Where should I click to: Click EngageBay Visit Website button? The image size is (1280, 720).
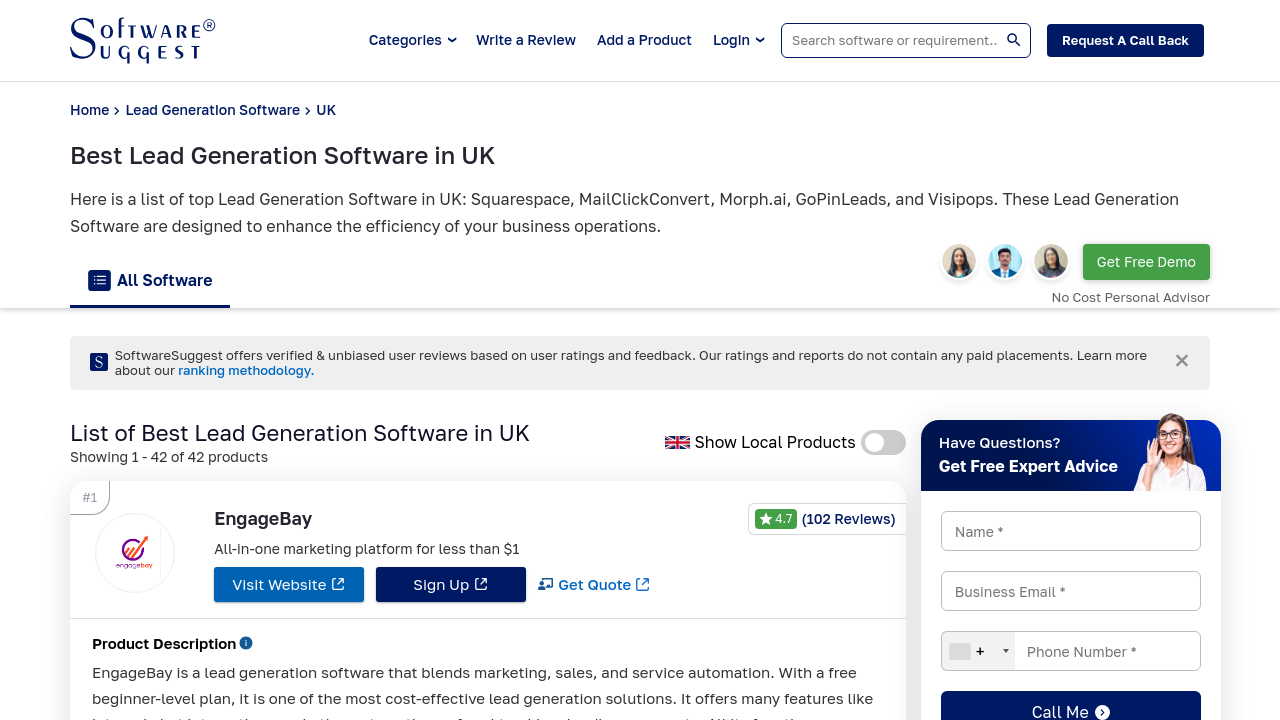289,585
